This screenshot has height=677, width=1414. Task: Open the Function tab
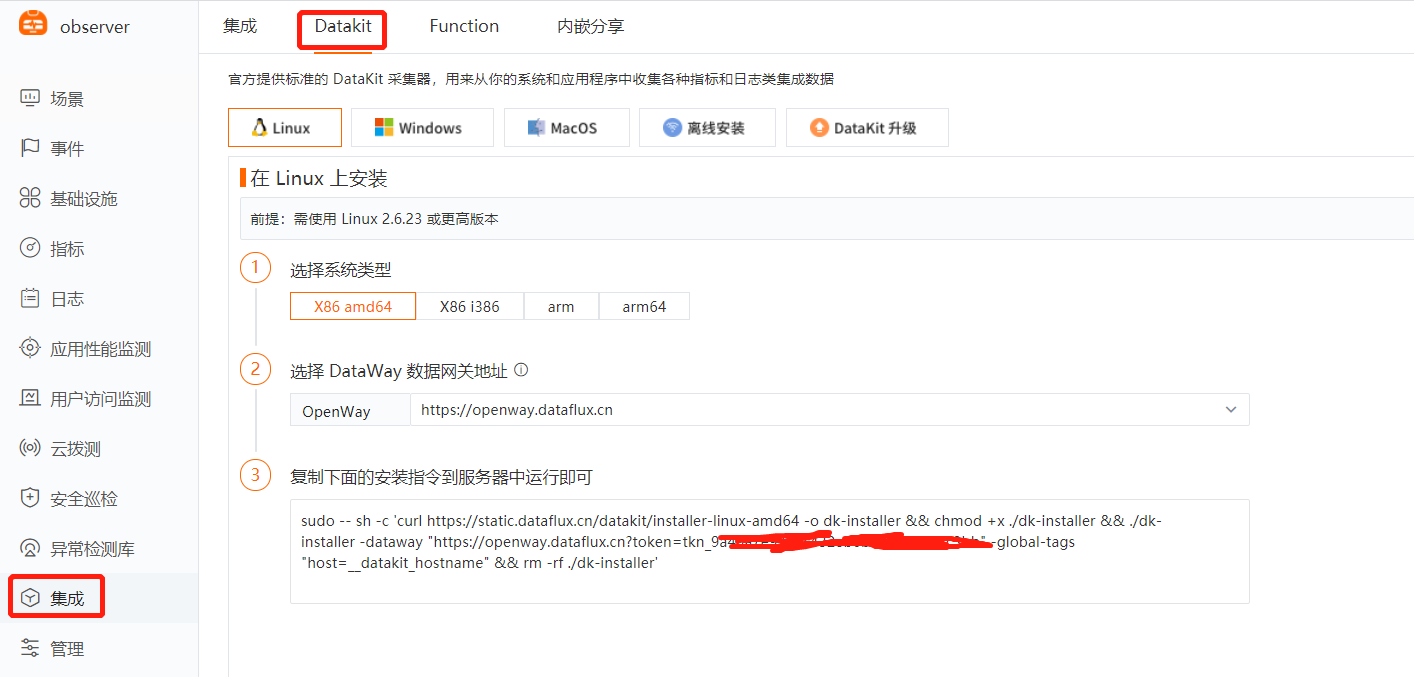click(x=464, y=26)
